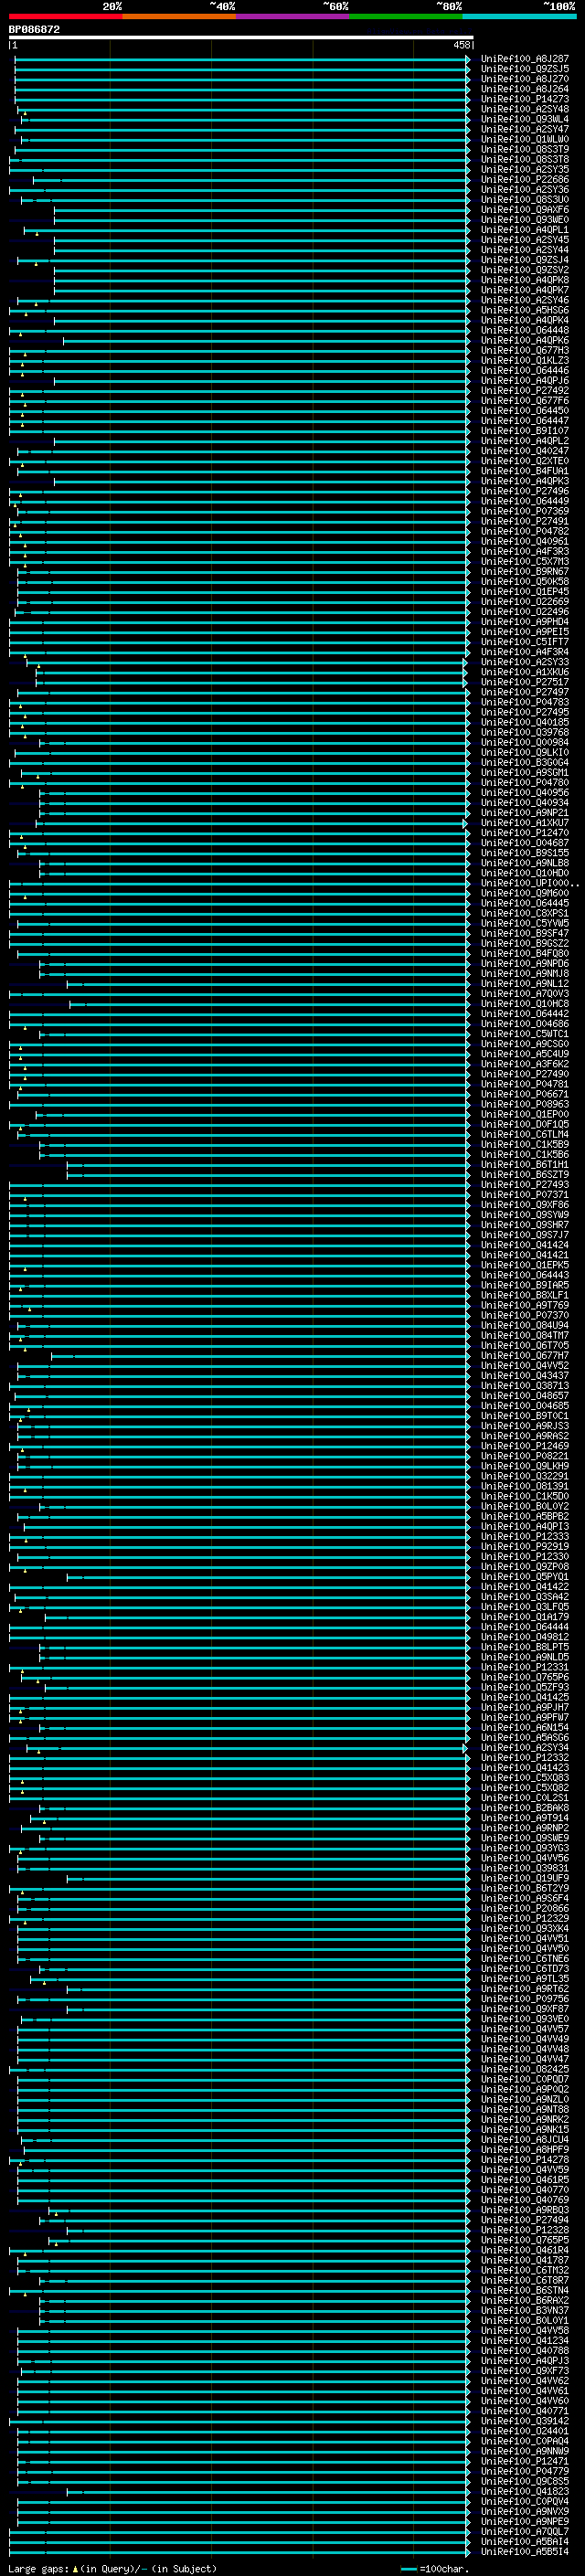The height and width of the screenshot is (2576, 585).
Task: Select label UniRef100_Q9LKI0
Action: click(x=525, y=752)
